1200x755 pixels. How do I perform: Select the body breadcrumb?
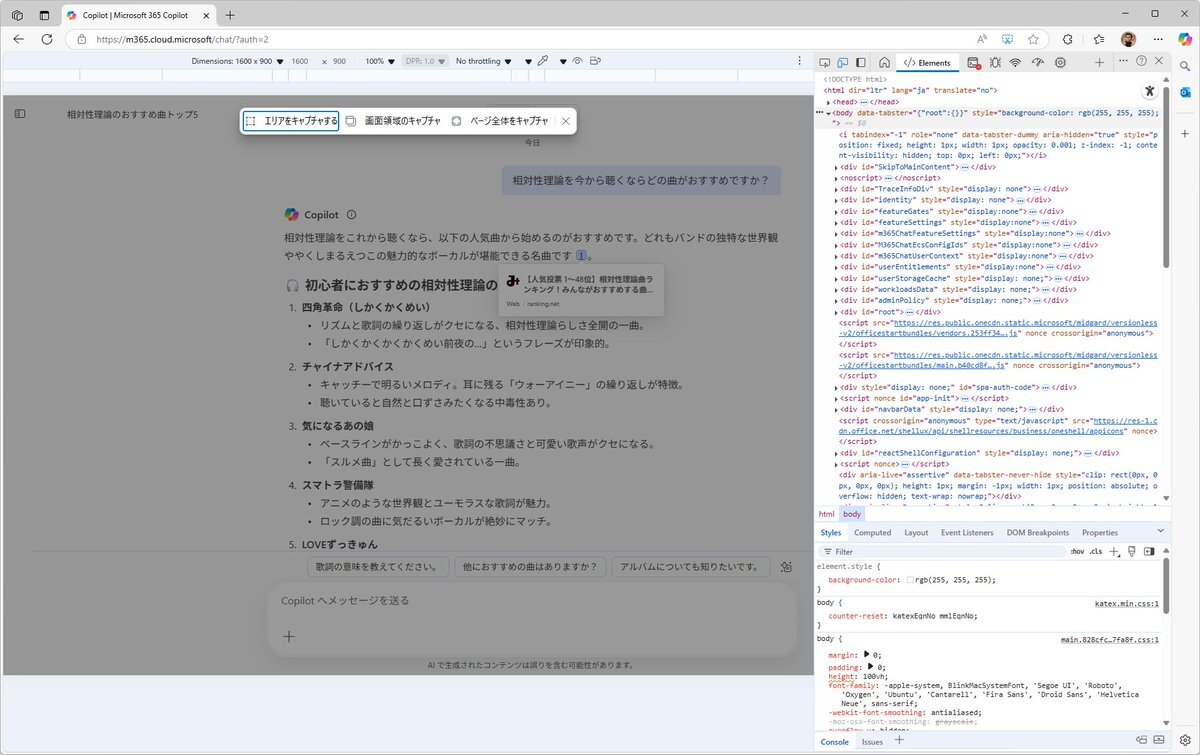point(851,514)
